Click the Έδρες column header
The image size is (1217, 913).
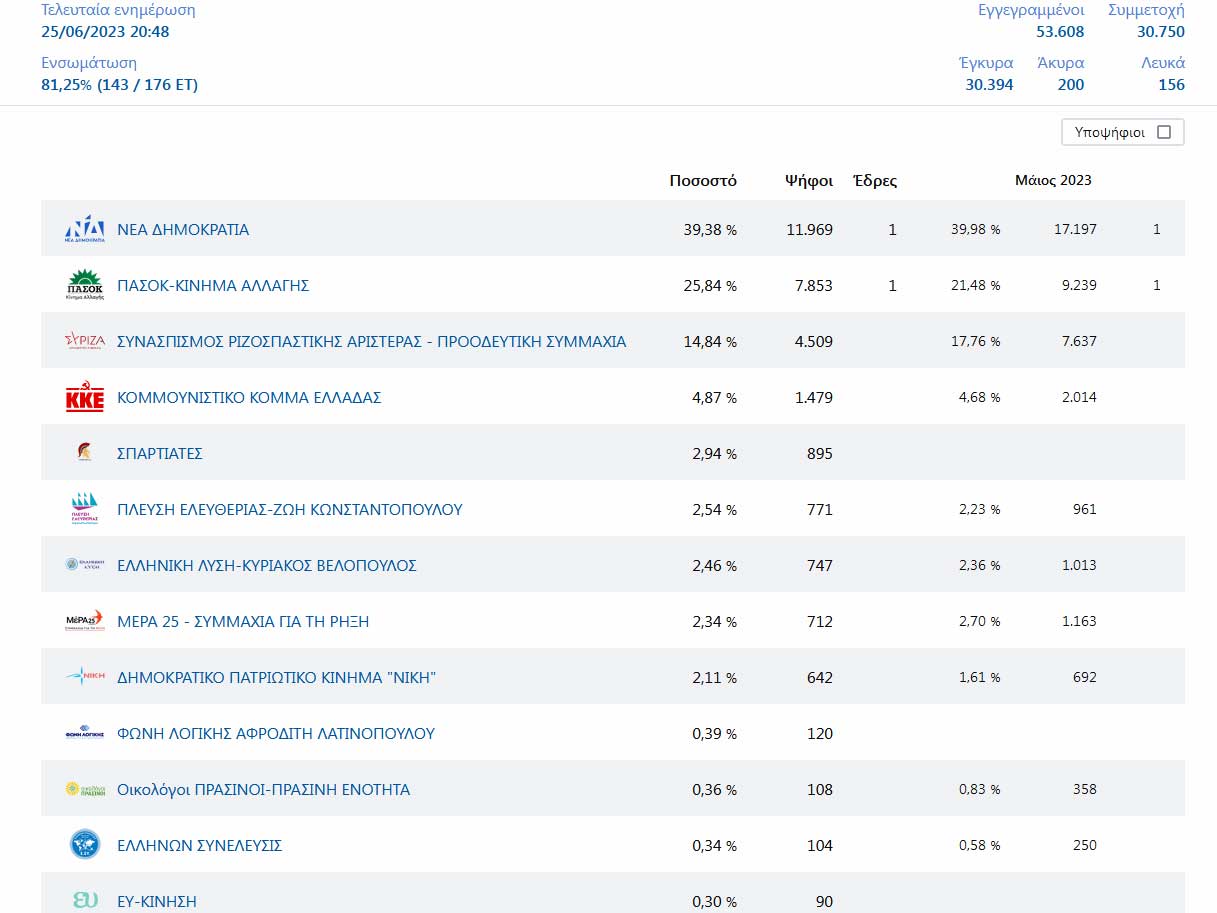pyautogui.click(x=874, y=181)
